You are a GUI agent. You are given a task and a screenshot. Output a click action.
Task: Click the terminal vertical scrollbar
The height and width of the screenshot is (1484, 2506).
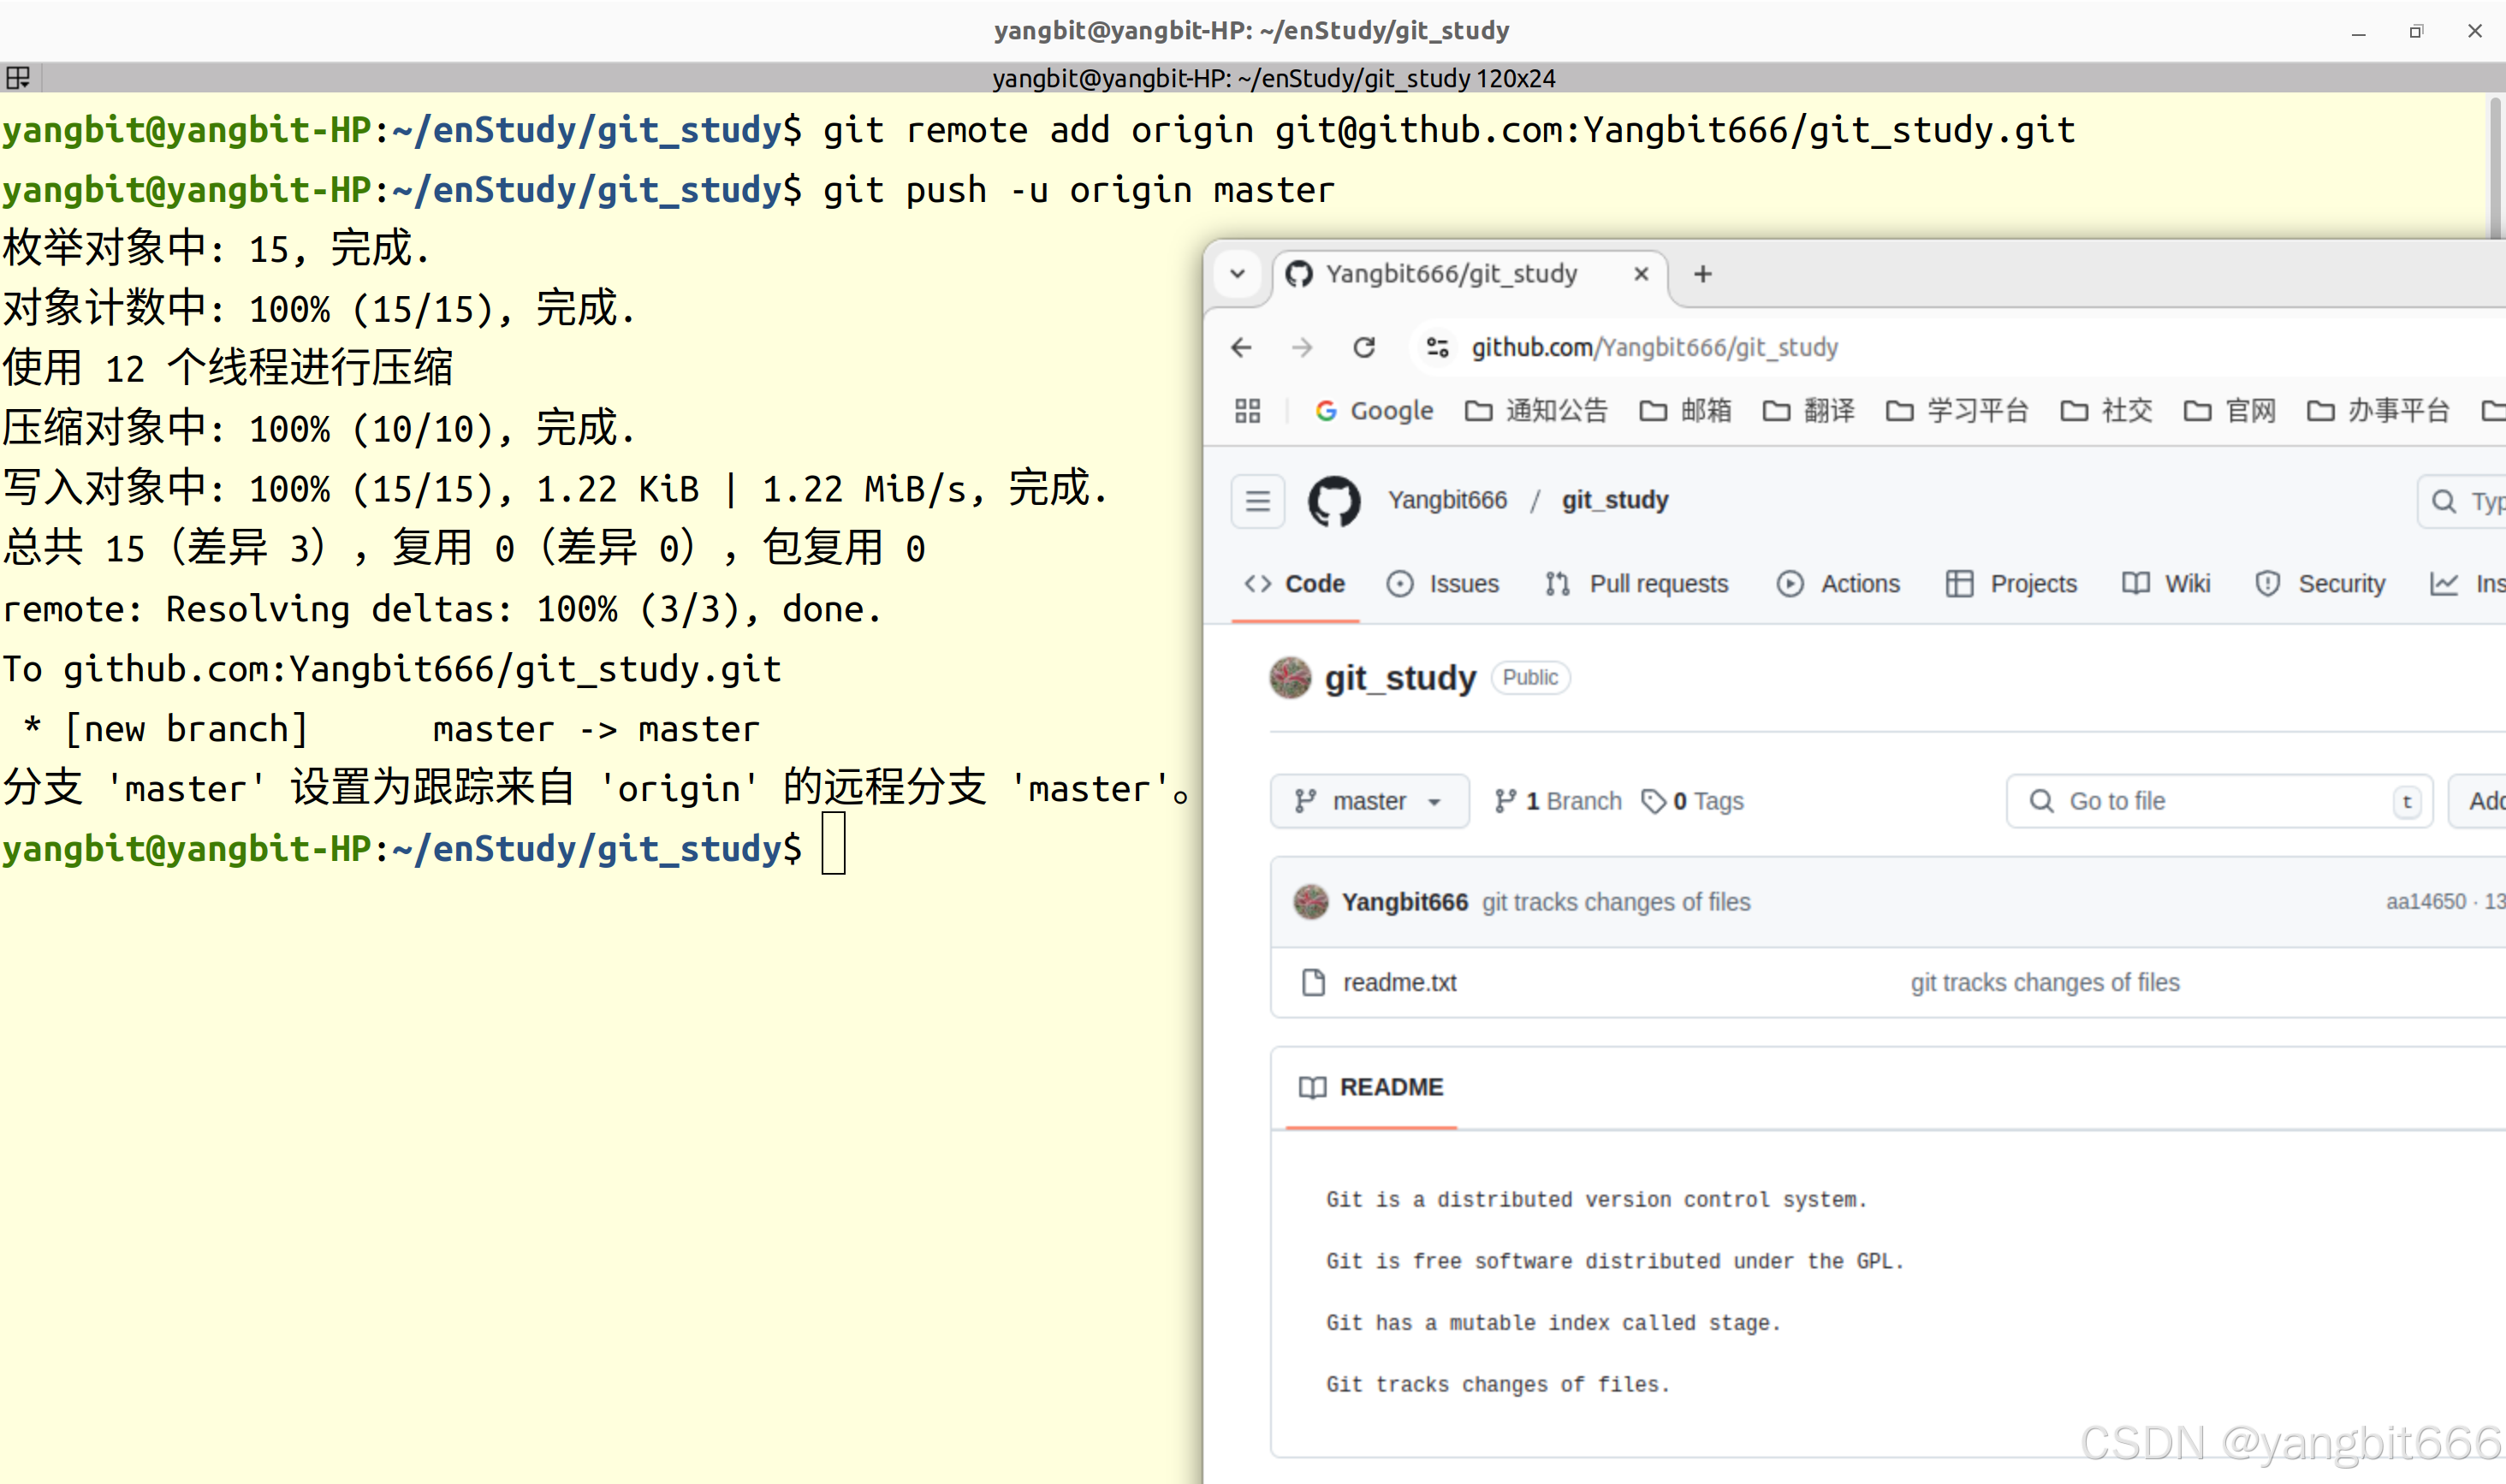coord(2495,165)
